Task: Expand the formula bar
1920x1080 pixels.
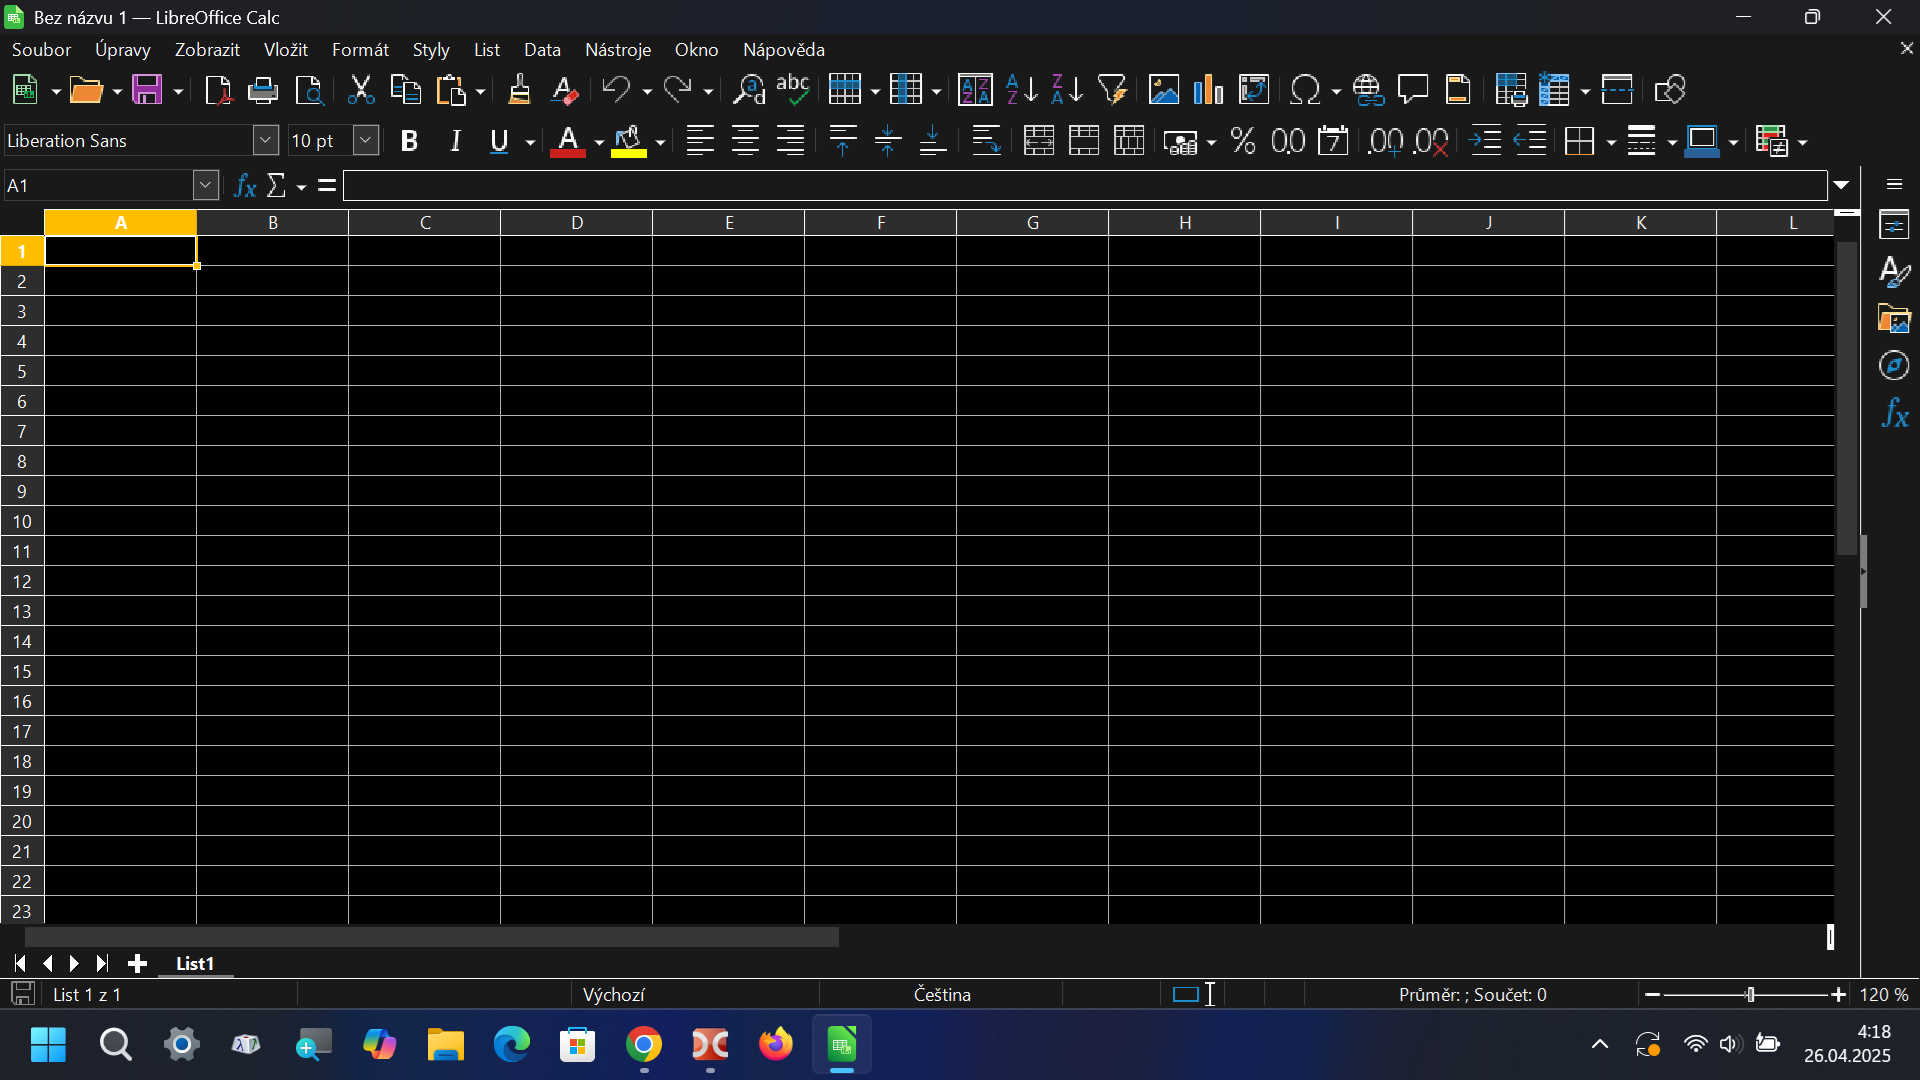Action: (1842, 186)
